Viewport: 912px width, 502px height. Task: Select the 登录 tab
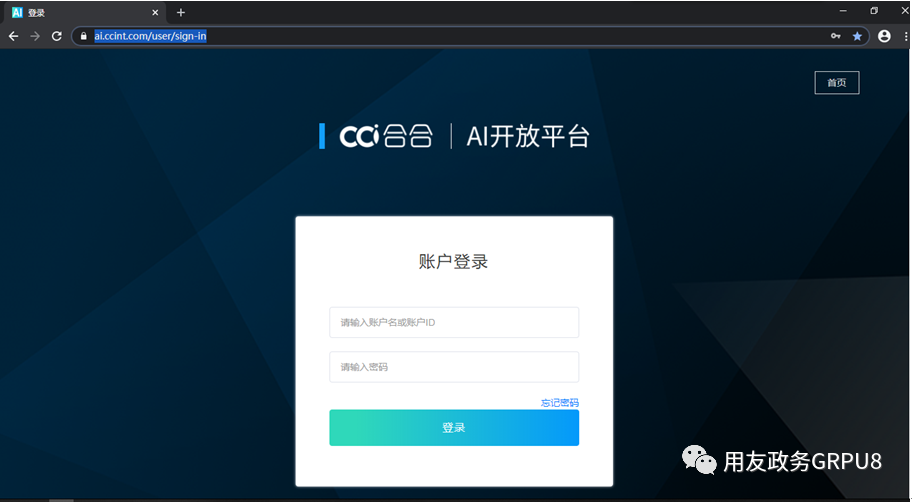pos(86,12)
